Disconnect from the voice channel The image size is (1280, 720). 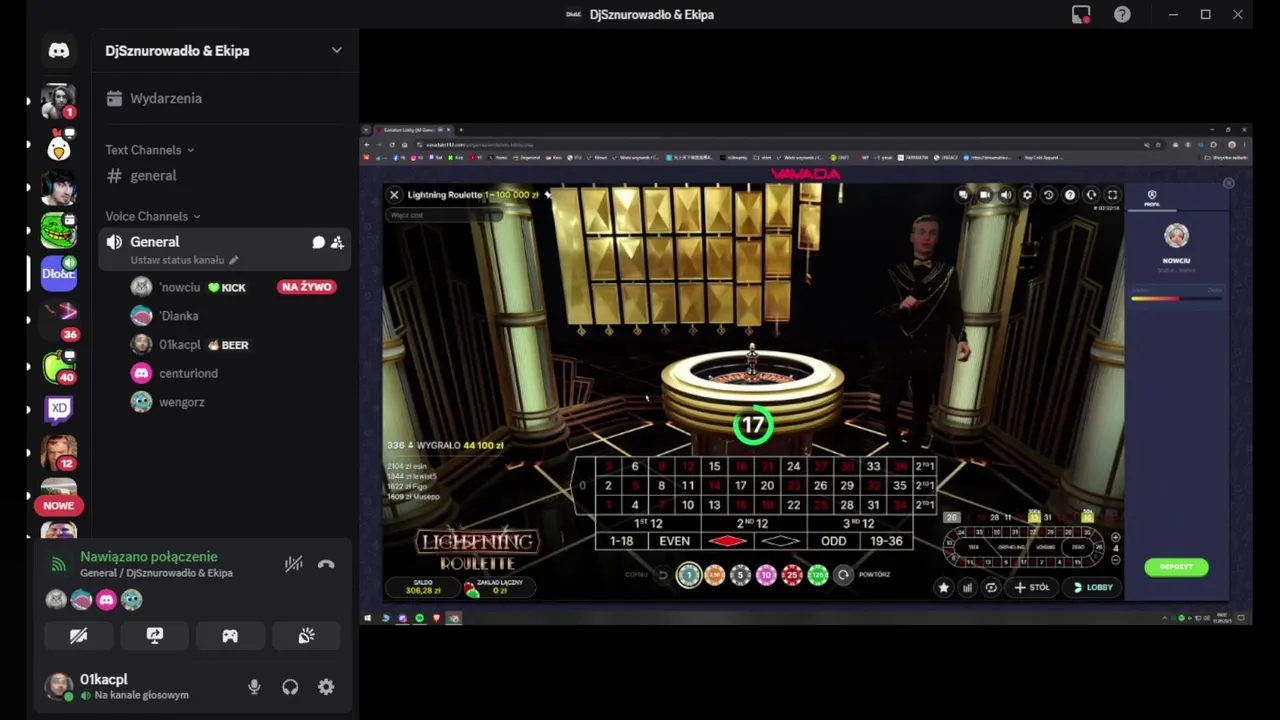click(x=326, y=564)
